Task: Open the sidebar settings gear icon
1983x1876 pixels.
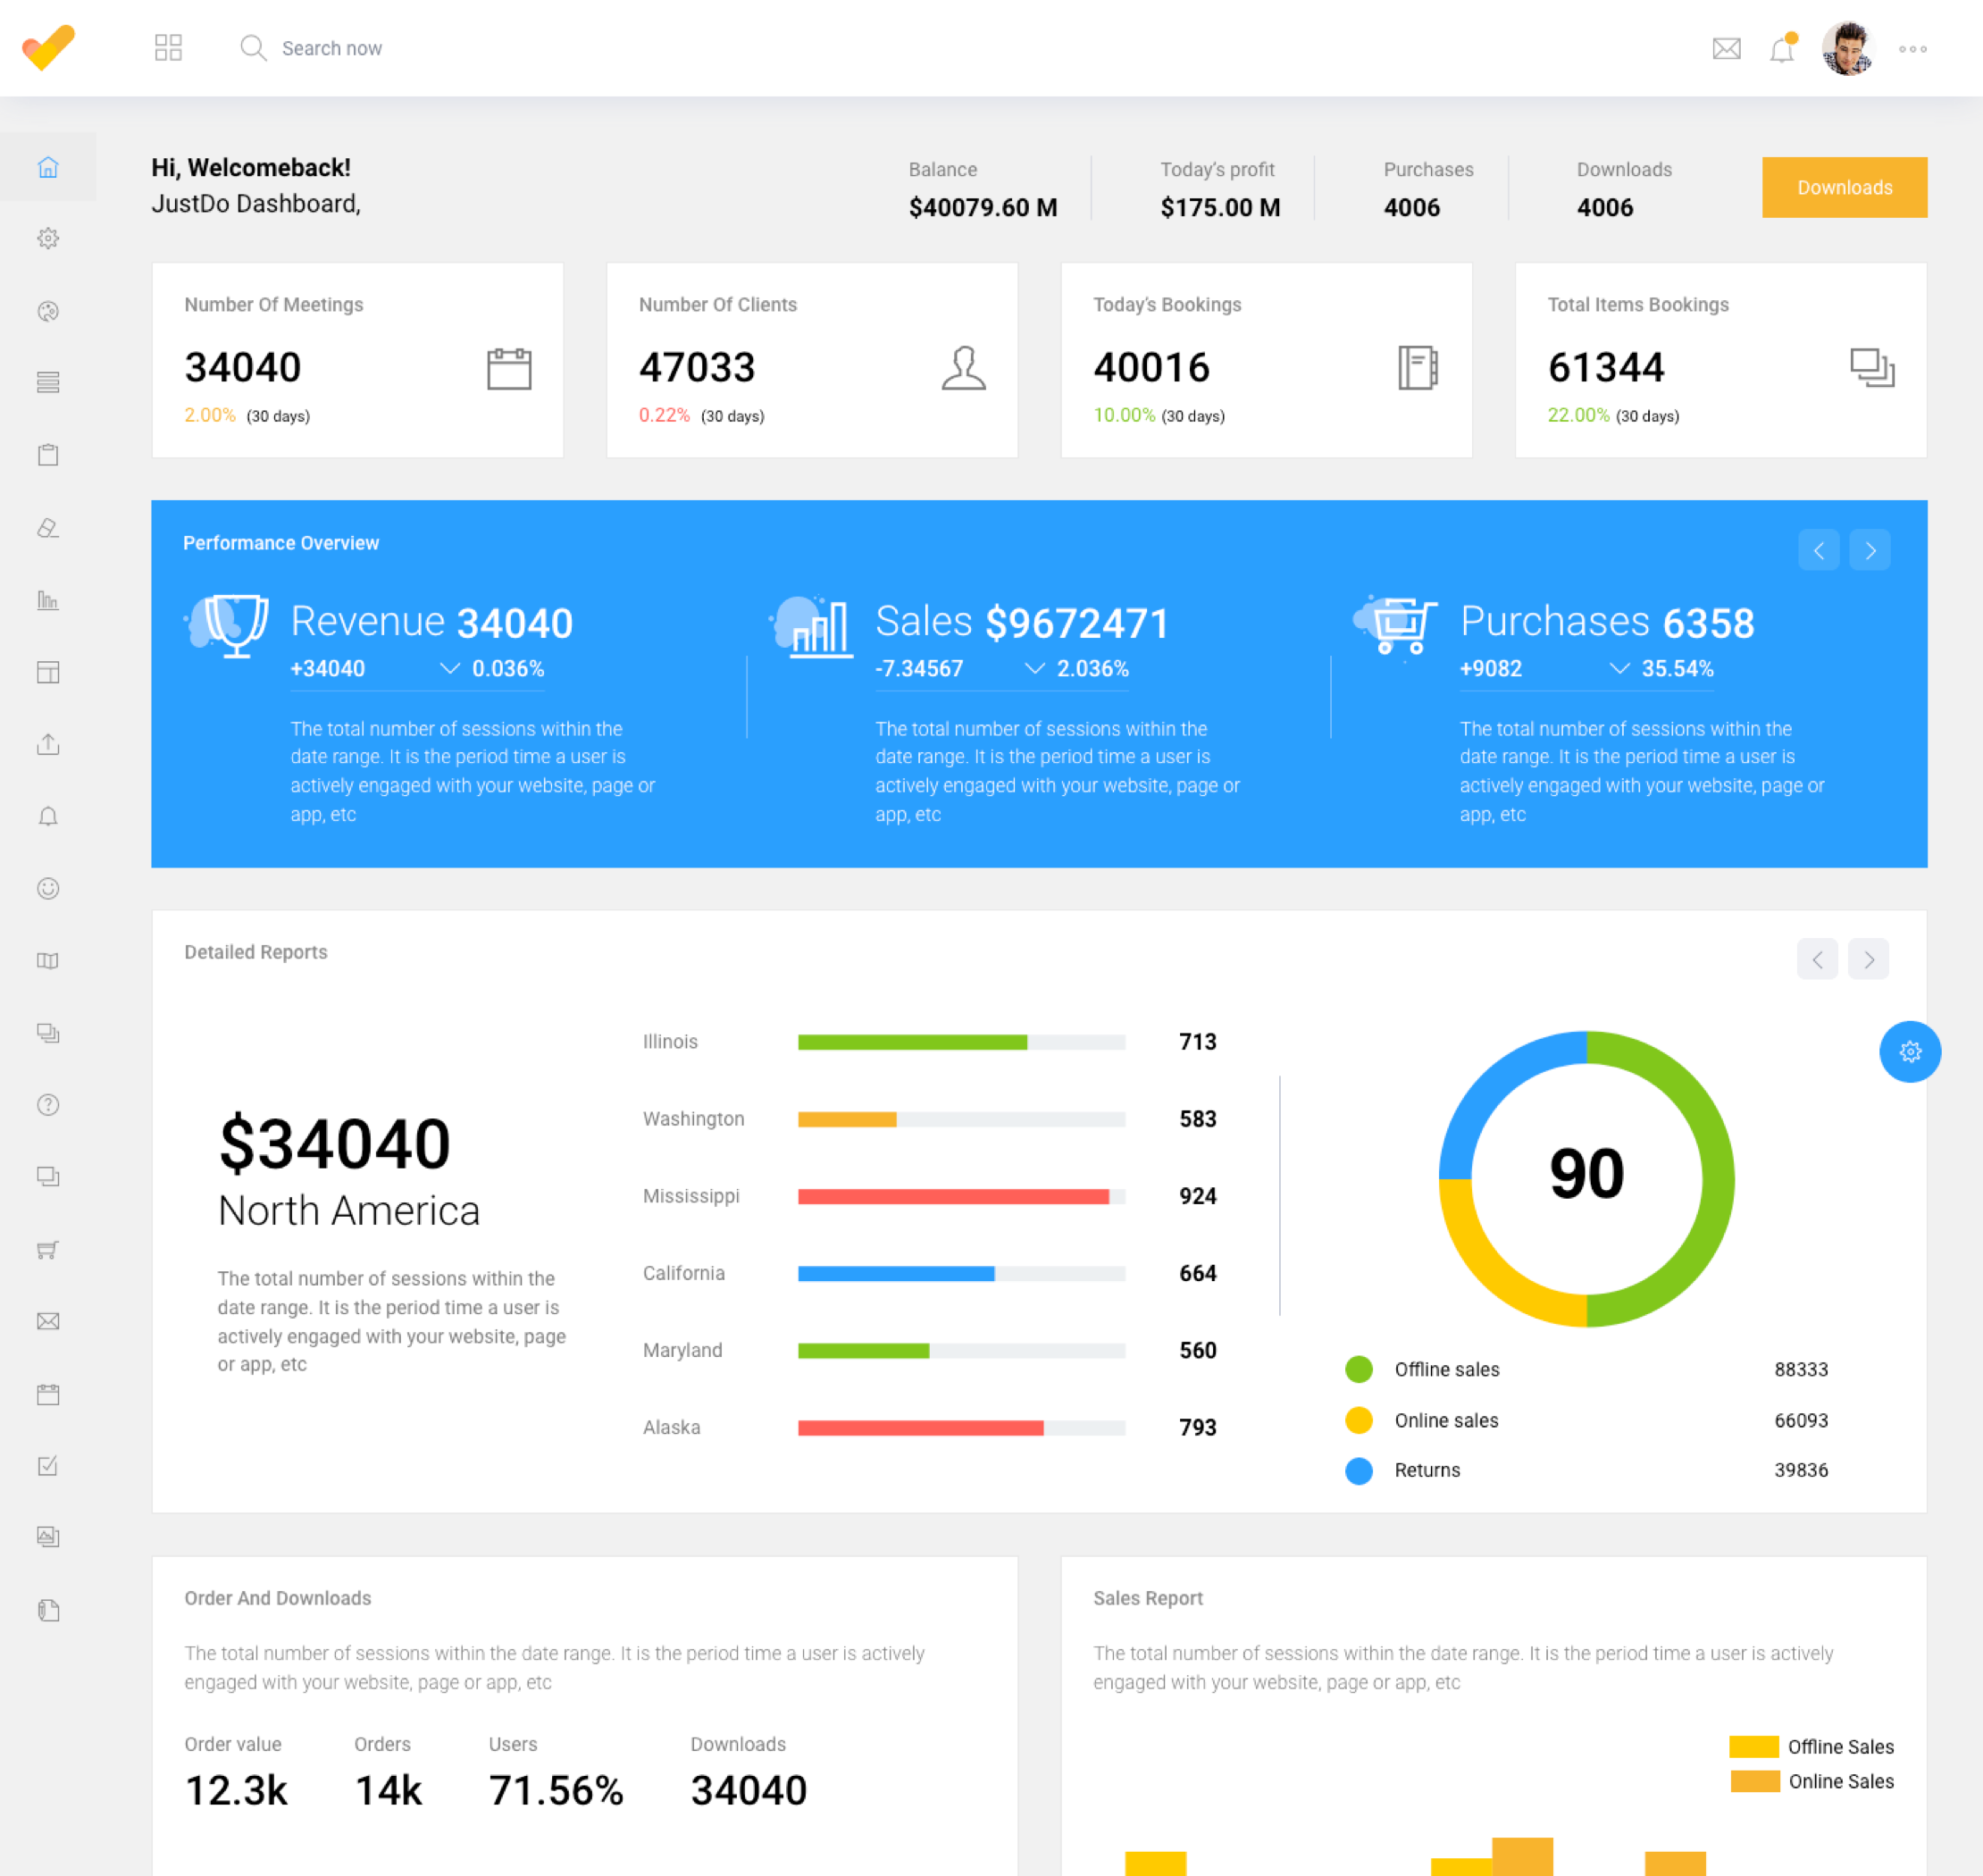Action: pos(48,238)
